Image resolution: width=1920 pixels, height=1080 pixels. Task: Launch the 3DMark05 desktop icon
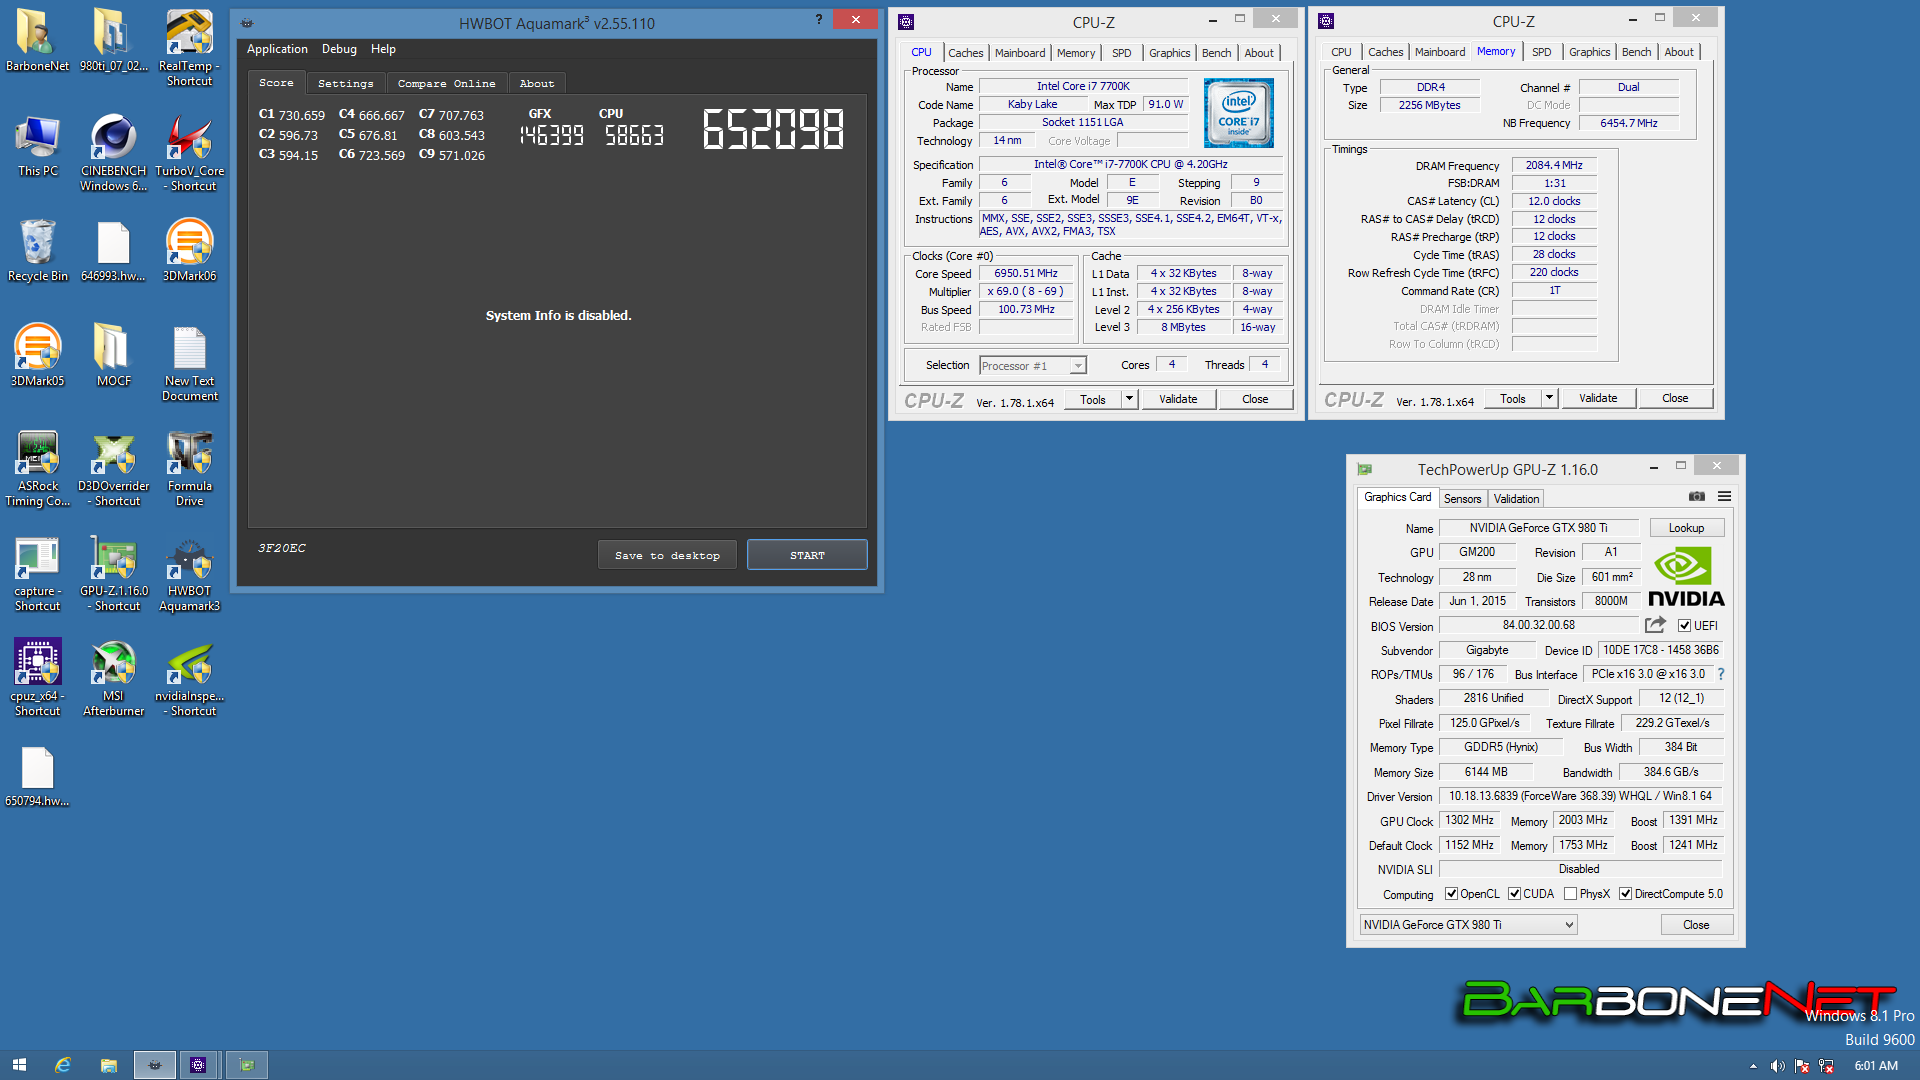coord(37,356)
